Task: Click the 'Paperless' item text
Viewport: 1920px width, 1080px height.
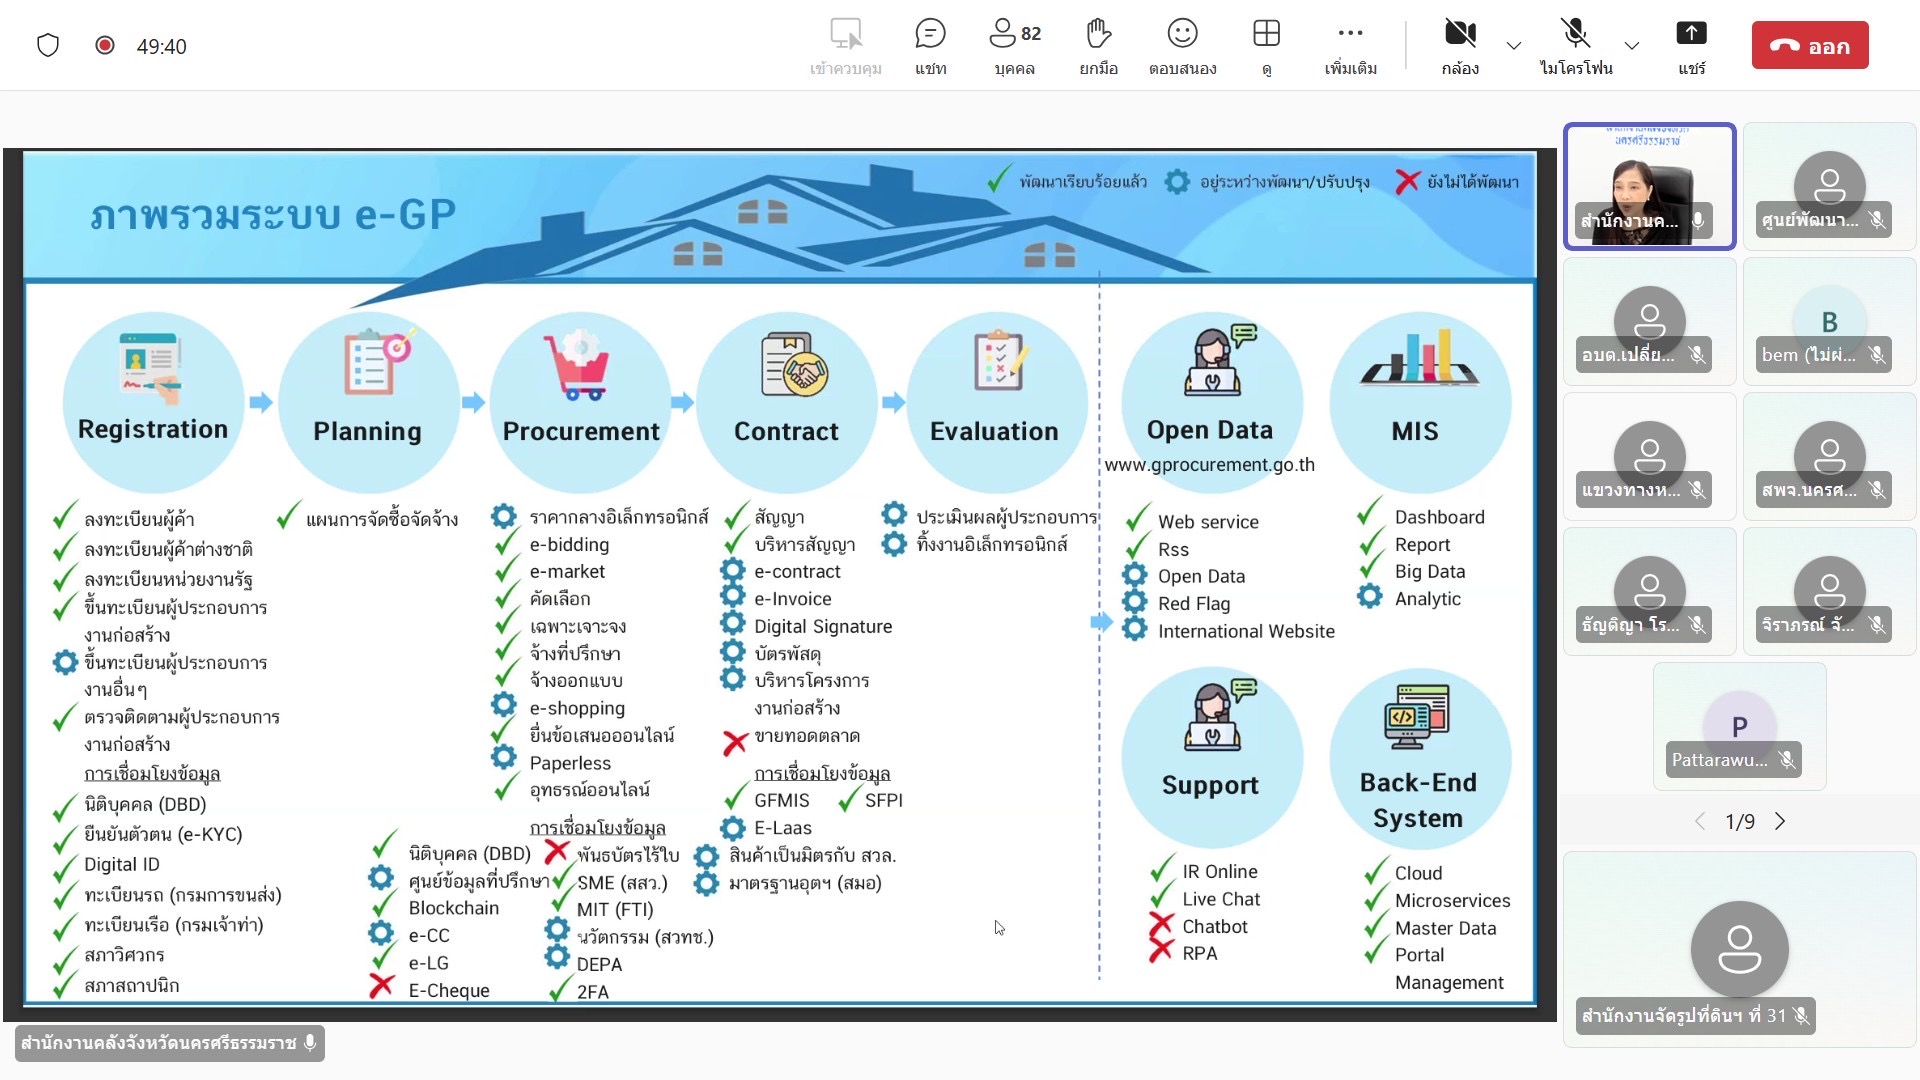Action: tap(570, 763)
